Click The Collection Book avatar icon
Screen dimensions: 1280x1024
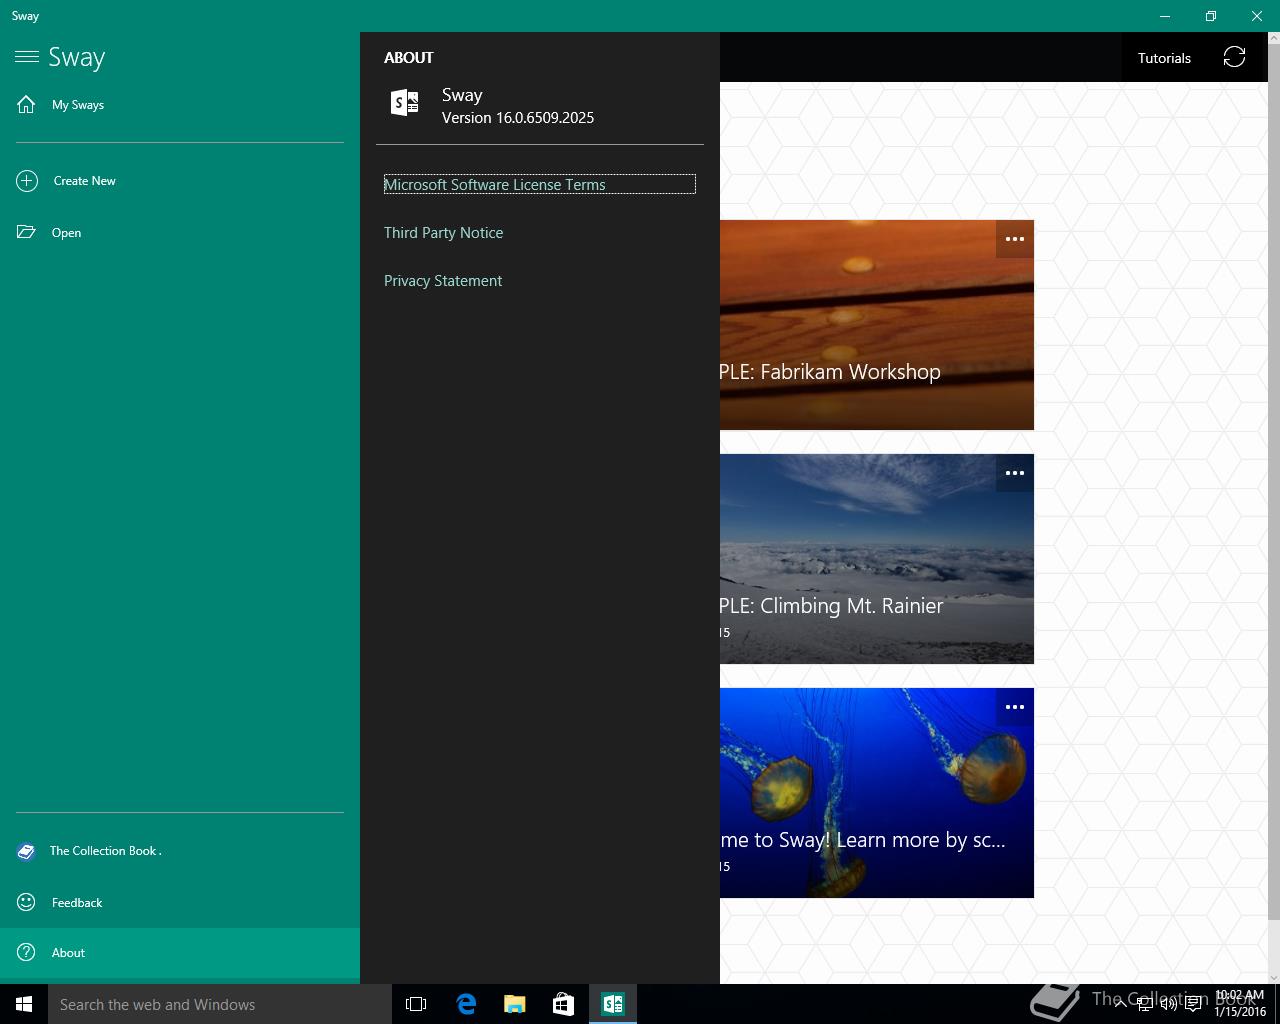(26, 851)
